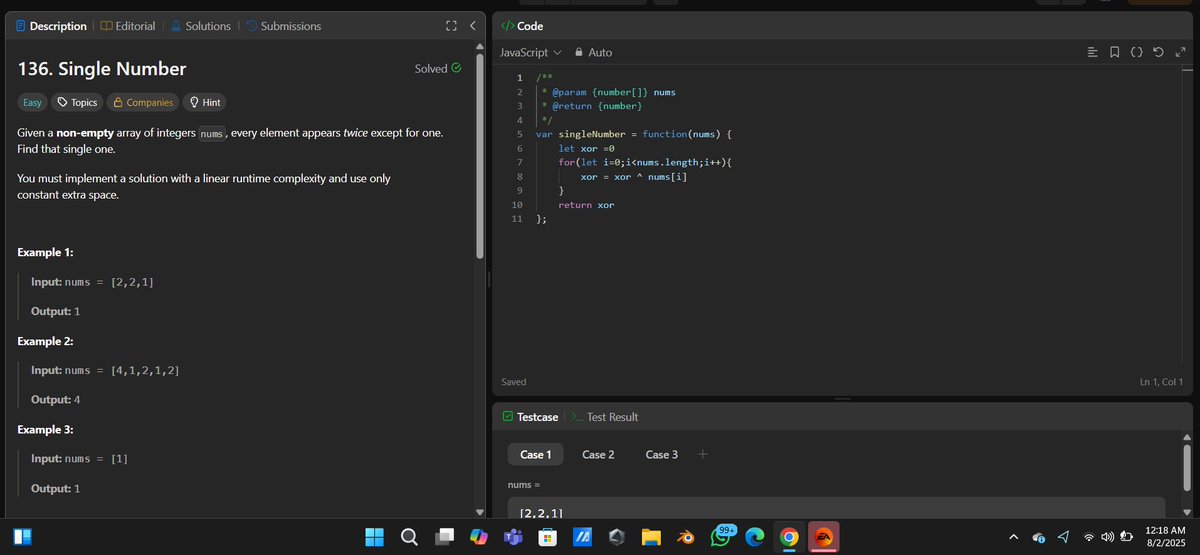Viewport: 1200px width, 555px height.
Task: Add a new test case with plus icon
Action: 702,454
